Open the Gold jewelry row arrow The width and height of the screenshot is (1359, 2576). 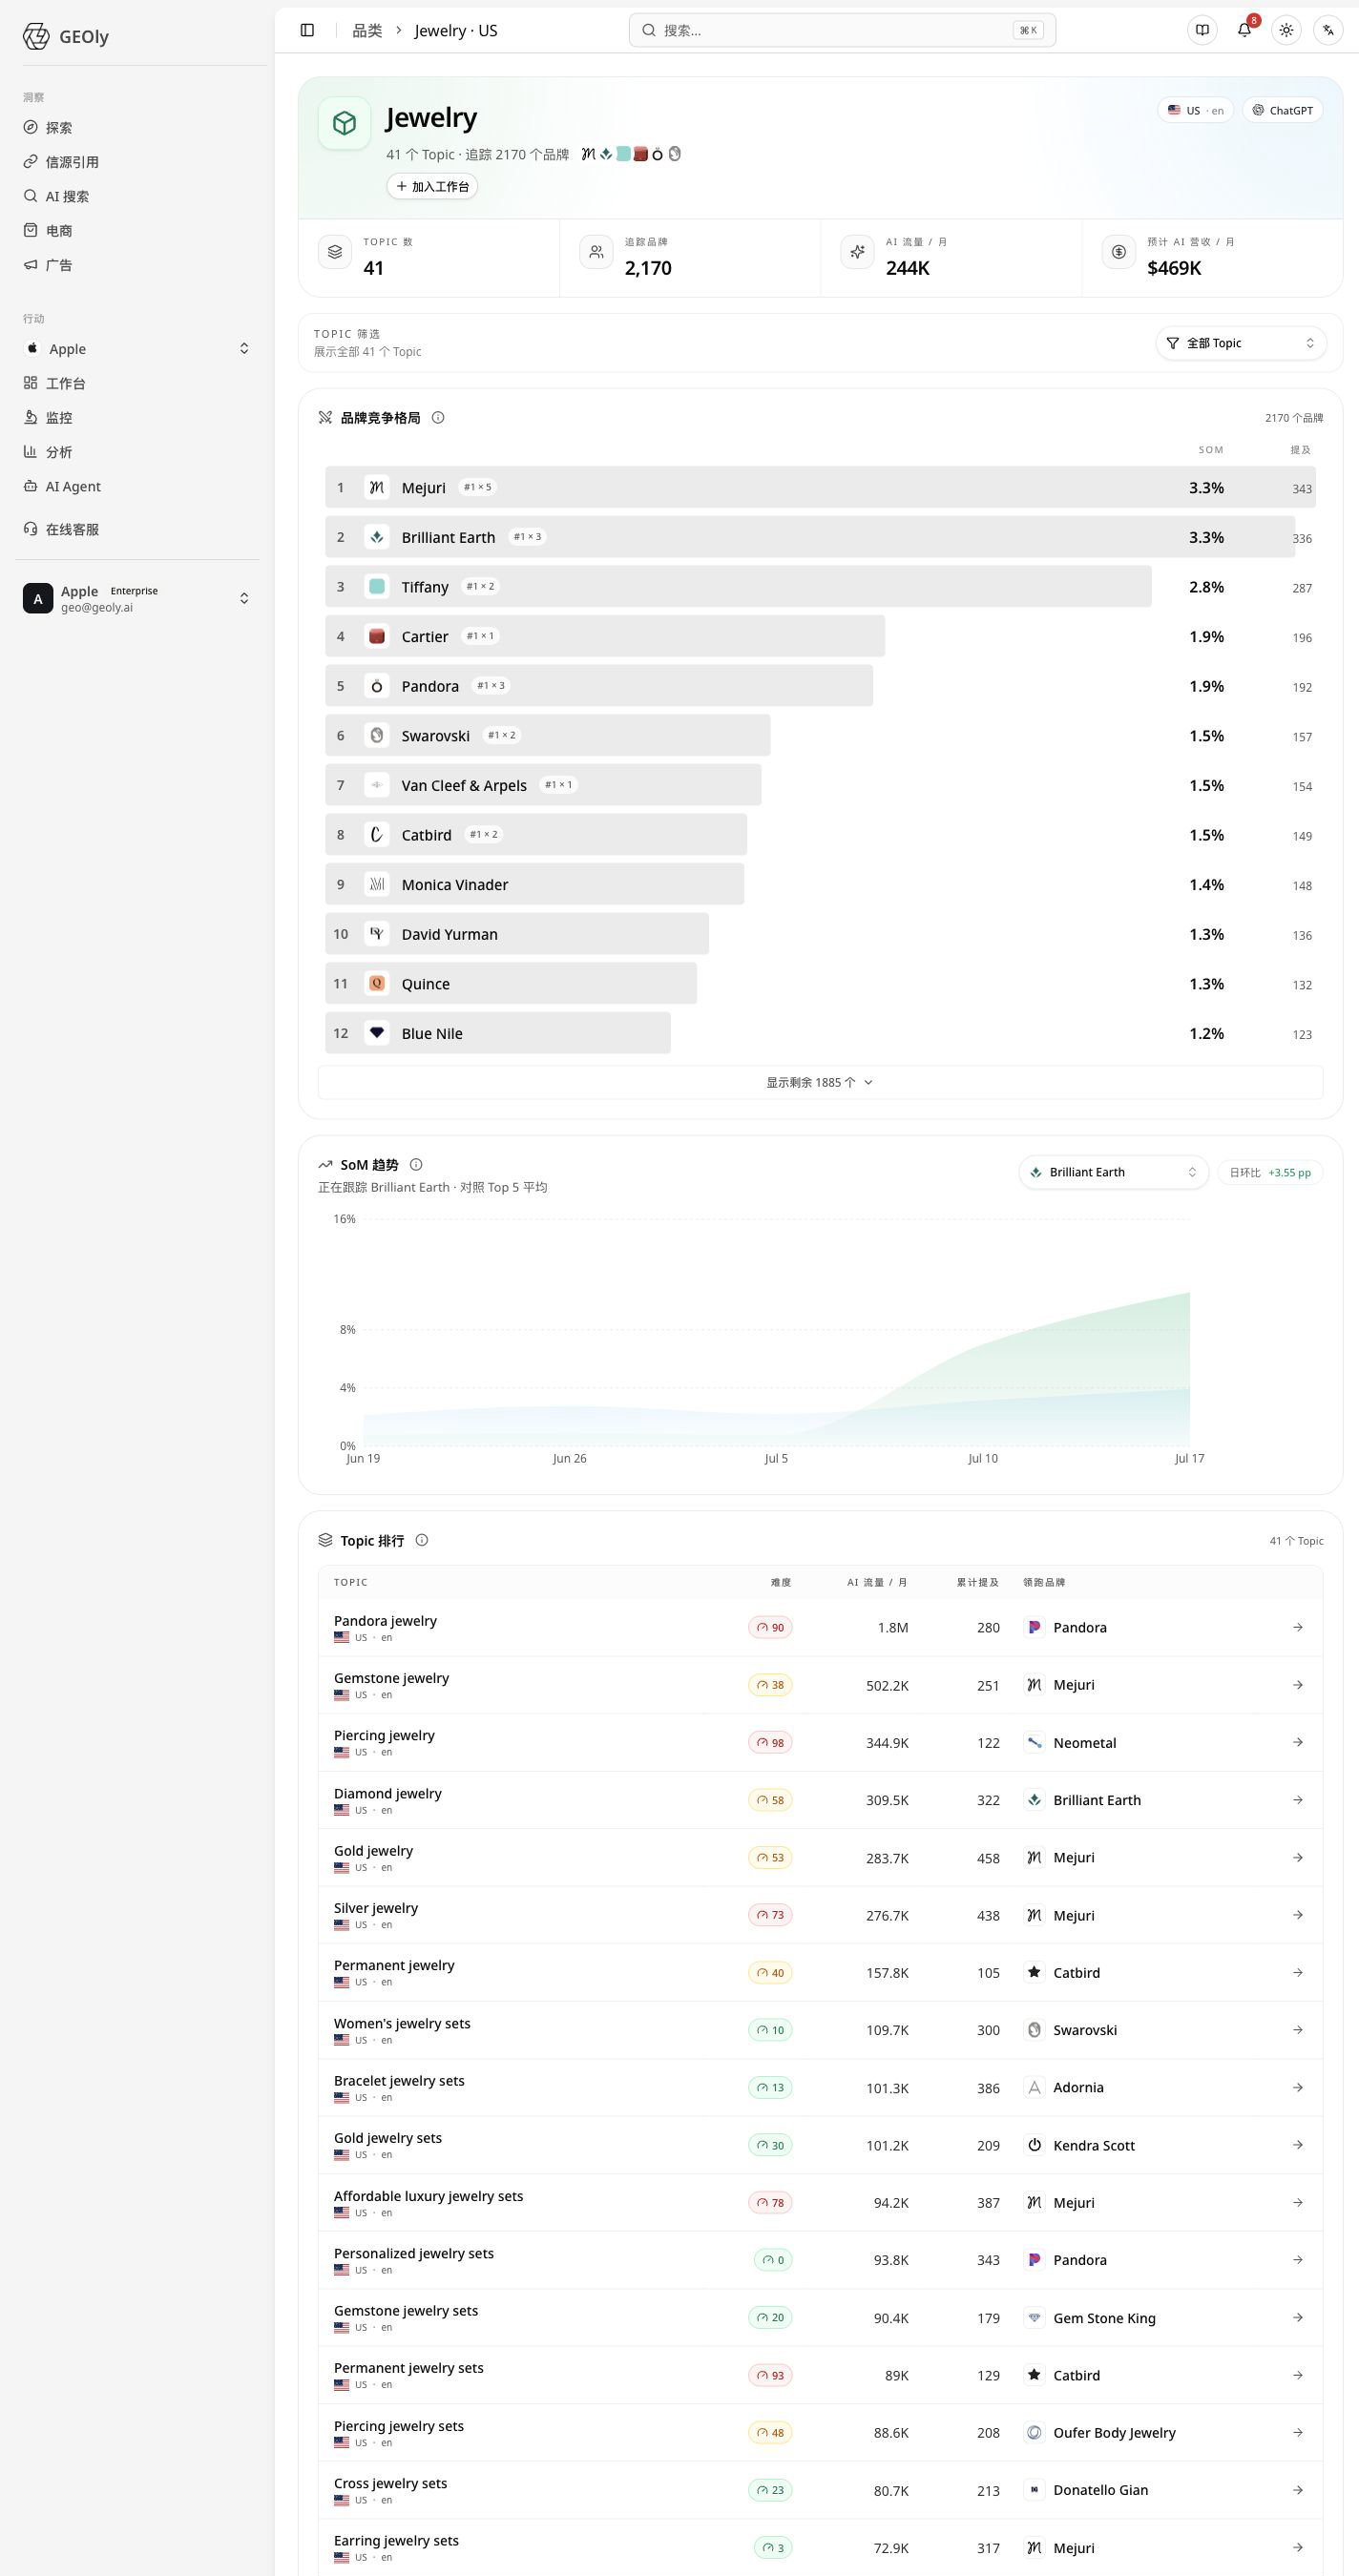point(1298,1857)
